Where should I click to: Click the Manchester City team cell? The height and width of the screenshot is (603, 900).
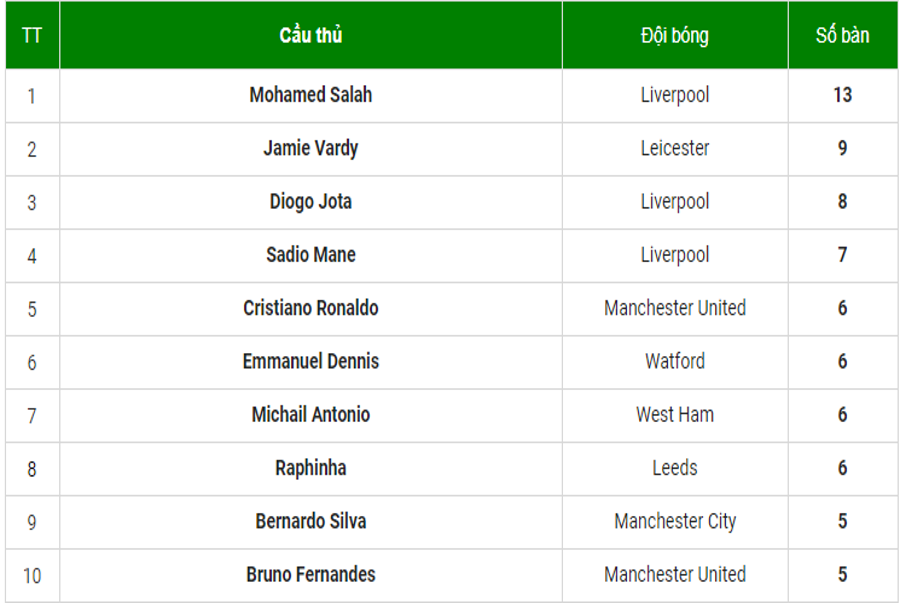coord(675,522)
